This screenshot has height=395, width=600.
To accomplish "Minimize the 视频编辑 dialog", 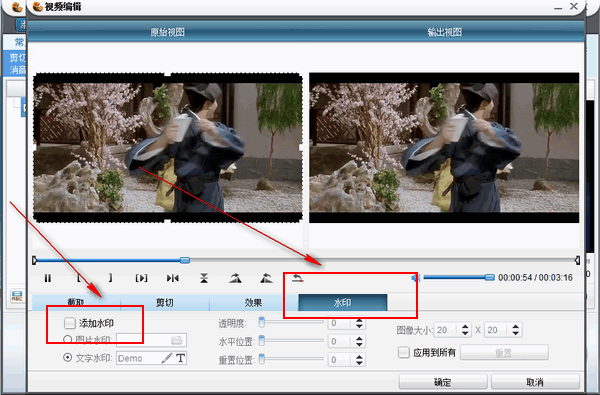I will click(558, 8).
